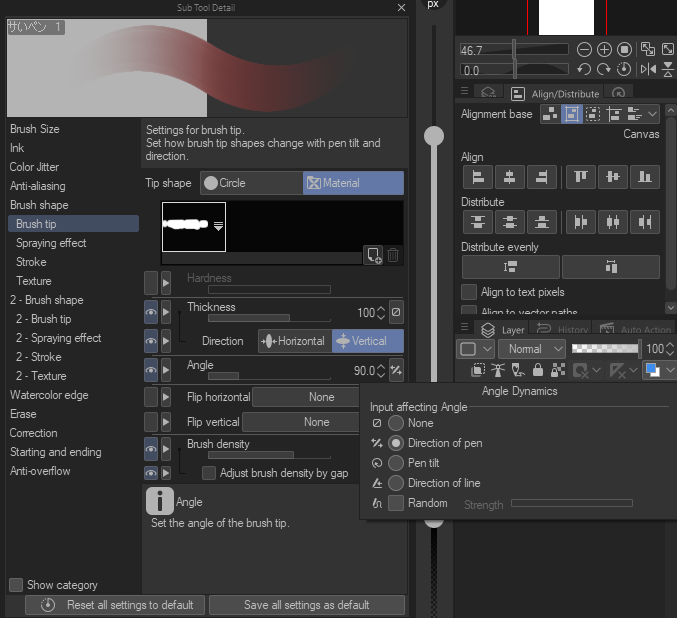Screen dimensions: 677x618
Task: Expand Alignment base options chevron
Action: 652,114
